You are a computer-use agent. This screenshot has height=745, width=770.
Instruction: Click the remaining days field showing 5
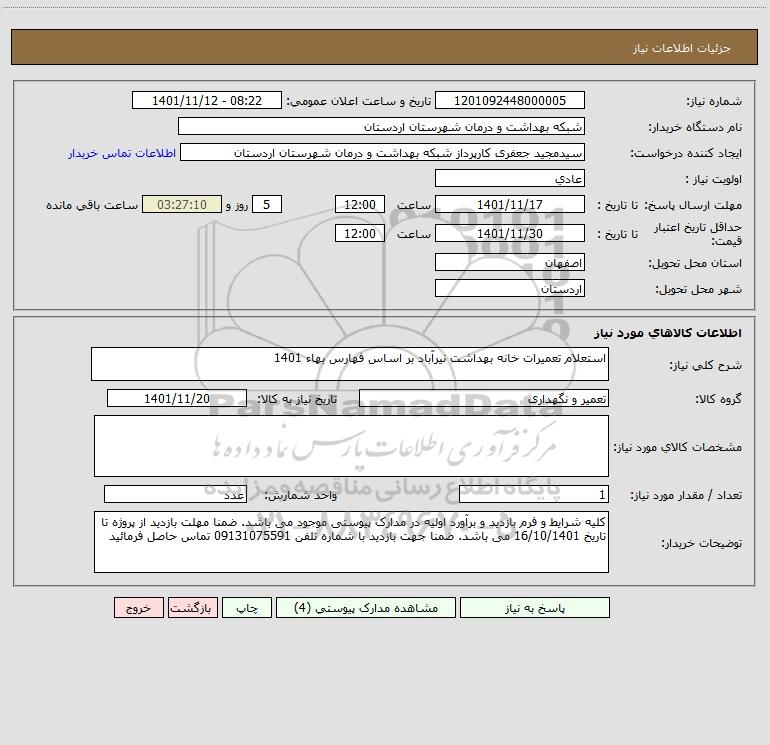click(x=267, y=204)
